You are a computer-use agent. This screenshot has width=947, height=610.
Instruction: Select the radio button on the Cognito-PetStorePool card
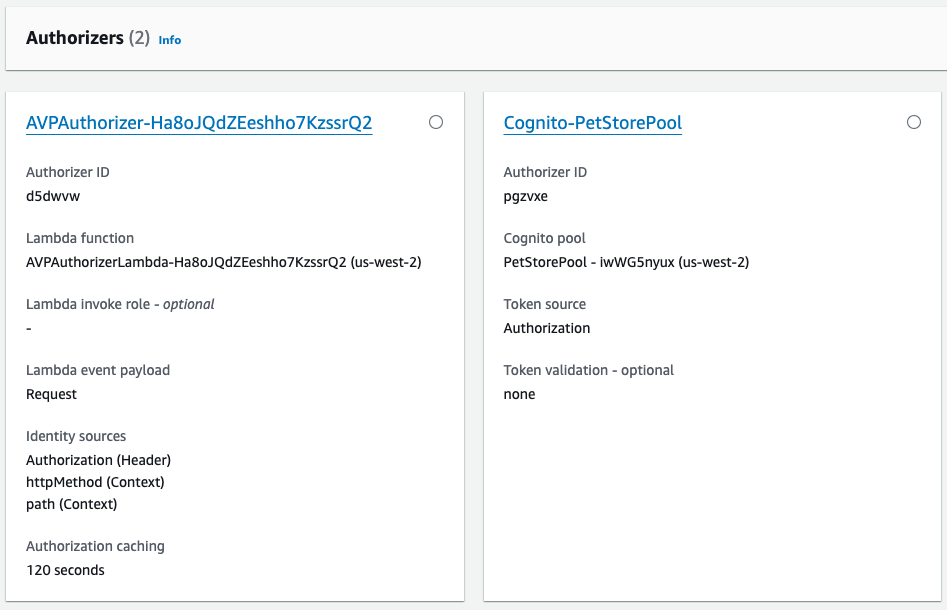913,122
